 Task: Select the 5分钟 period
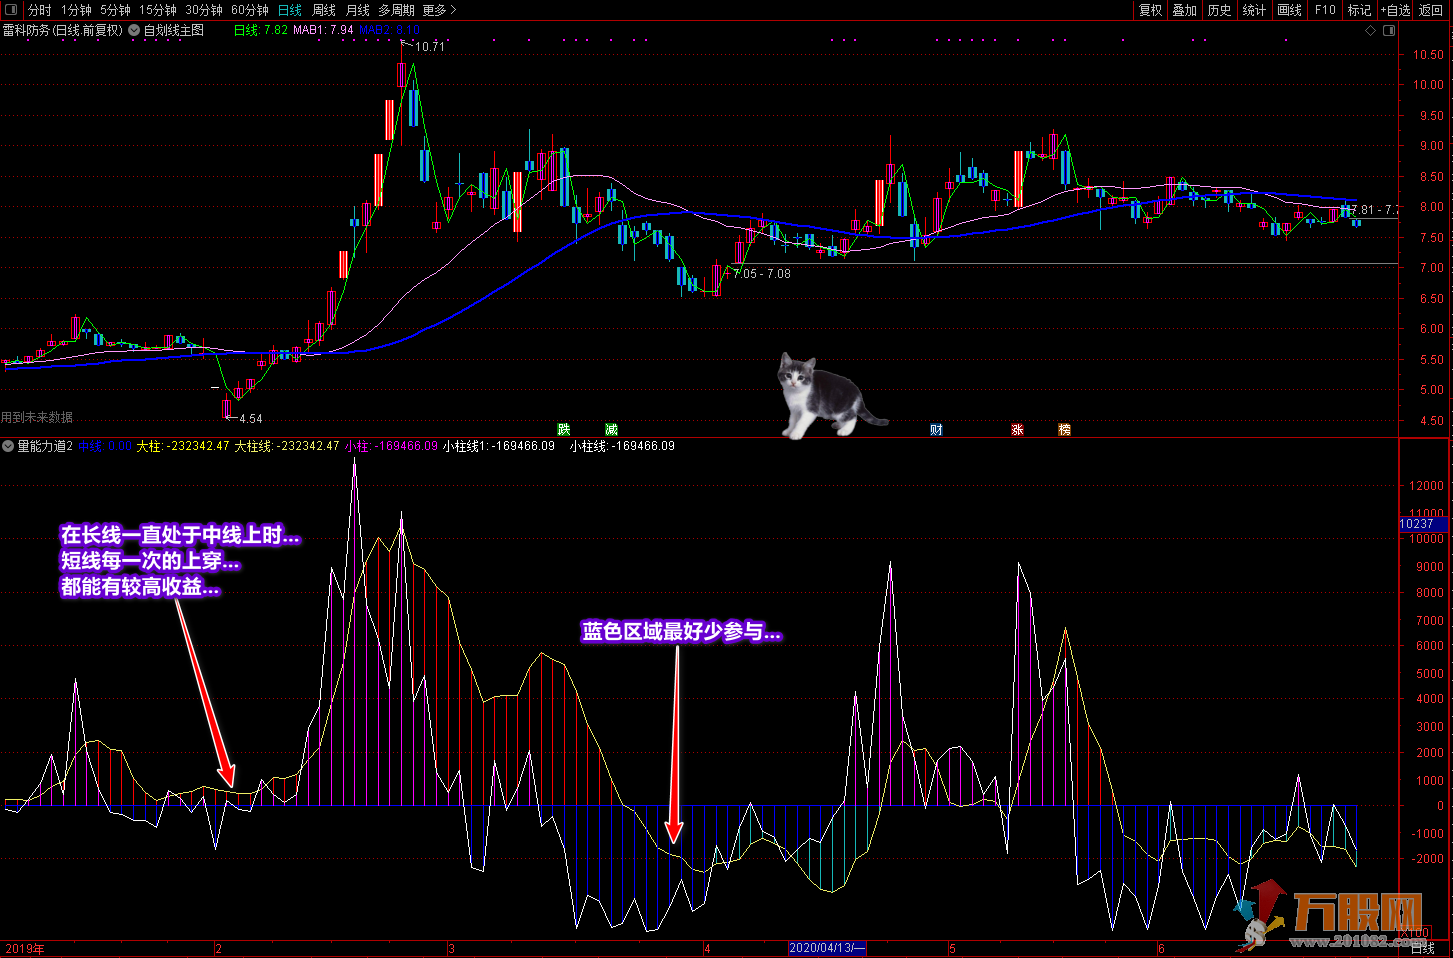coord(115,10)
